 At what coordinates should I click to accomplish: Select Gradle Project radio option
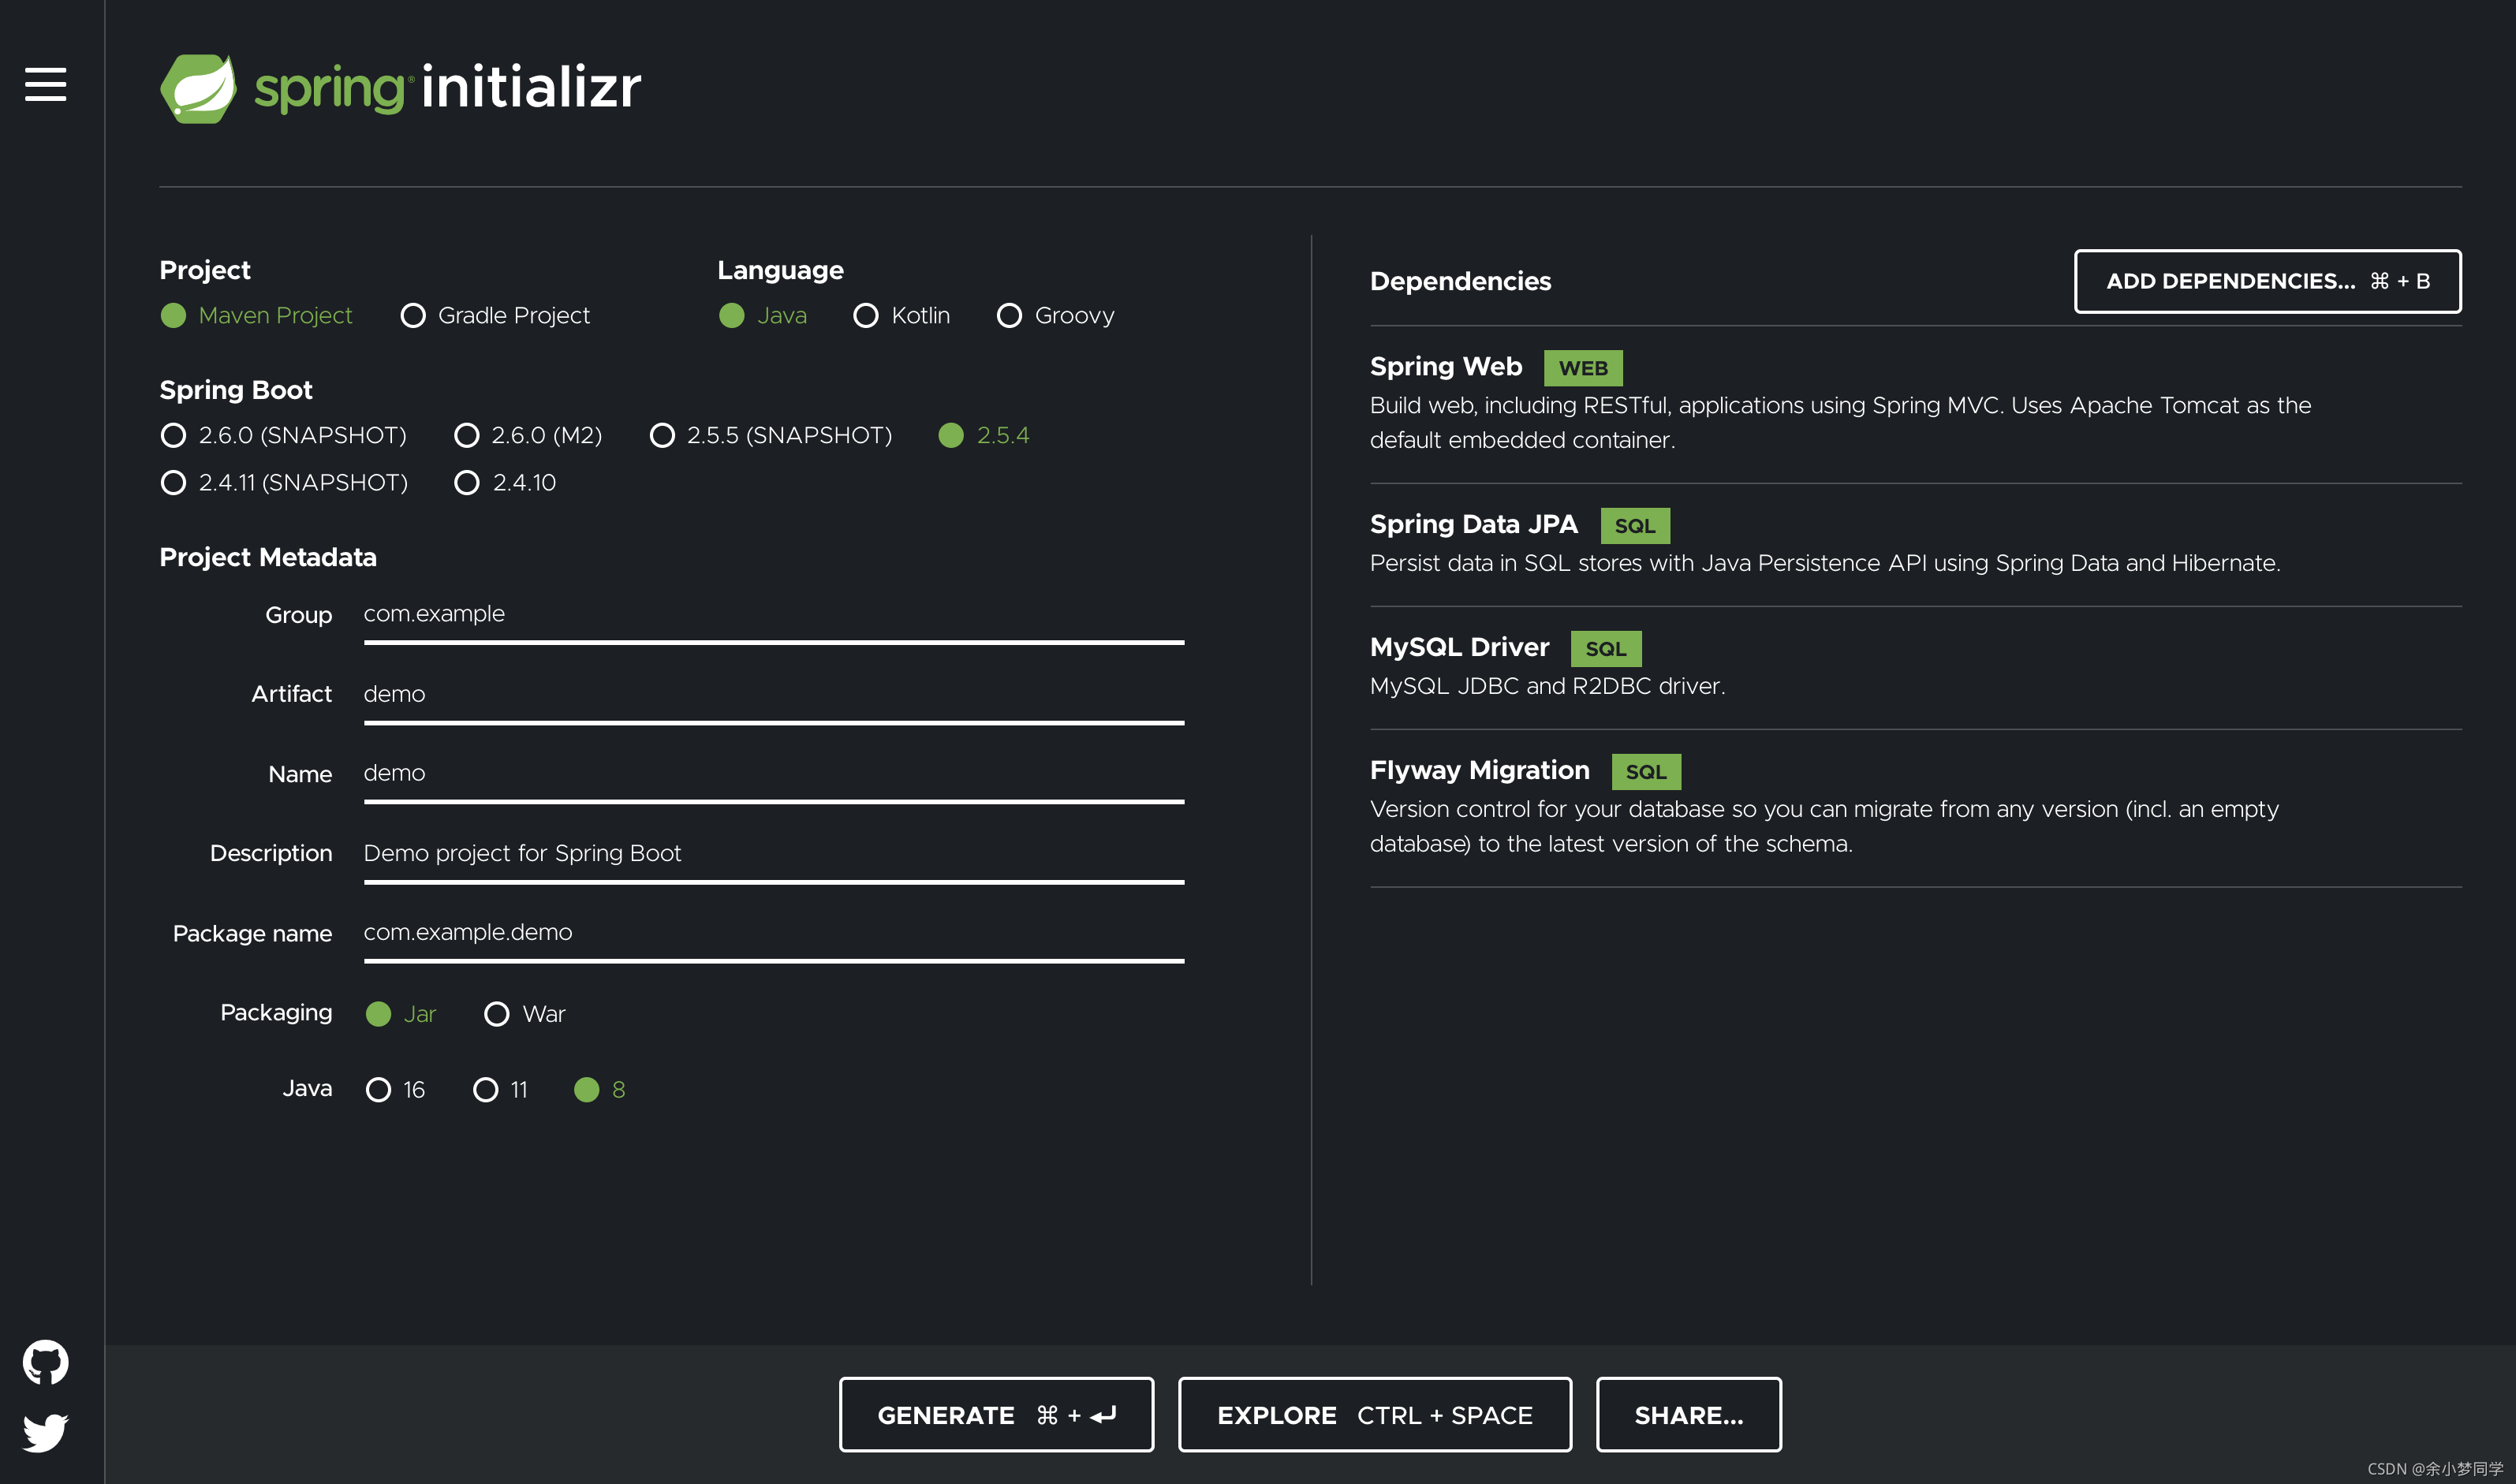[413, 316]
